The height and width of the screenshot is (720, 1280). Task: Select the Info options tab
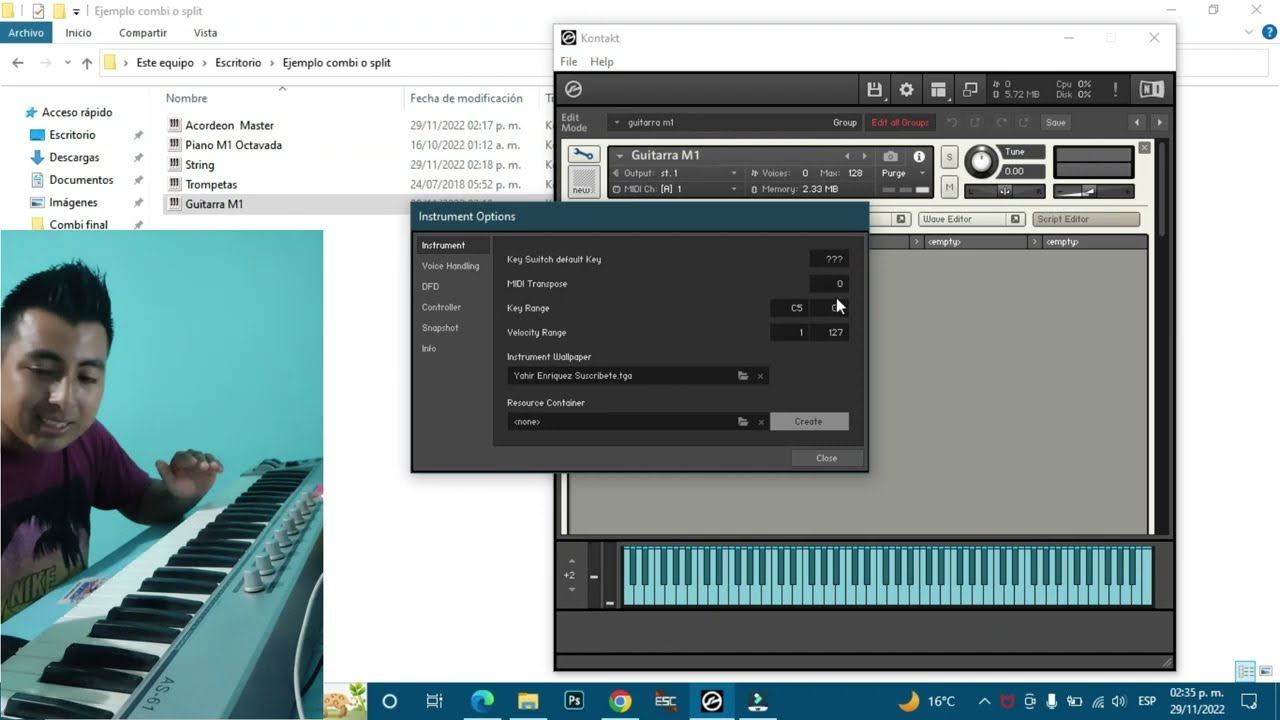pyautogui.click(x=429, y=349)
